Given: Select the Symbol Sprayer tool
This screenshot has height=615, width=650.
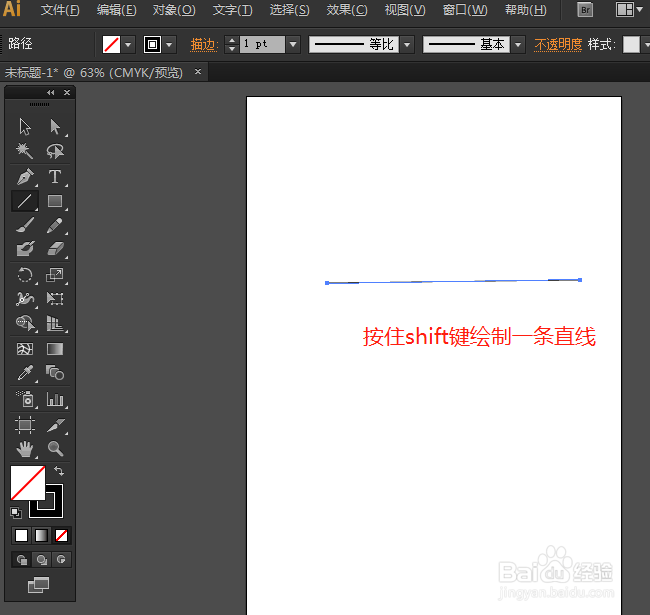Looking at the screenshot, I should (25, 399).
